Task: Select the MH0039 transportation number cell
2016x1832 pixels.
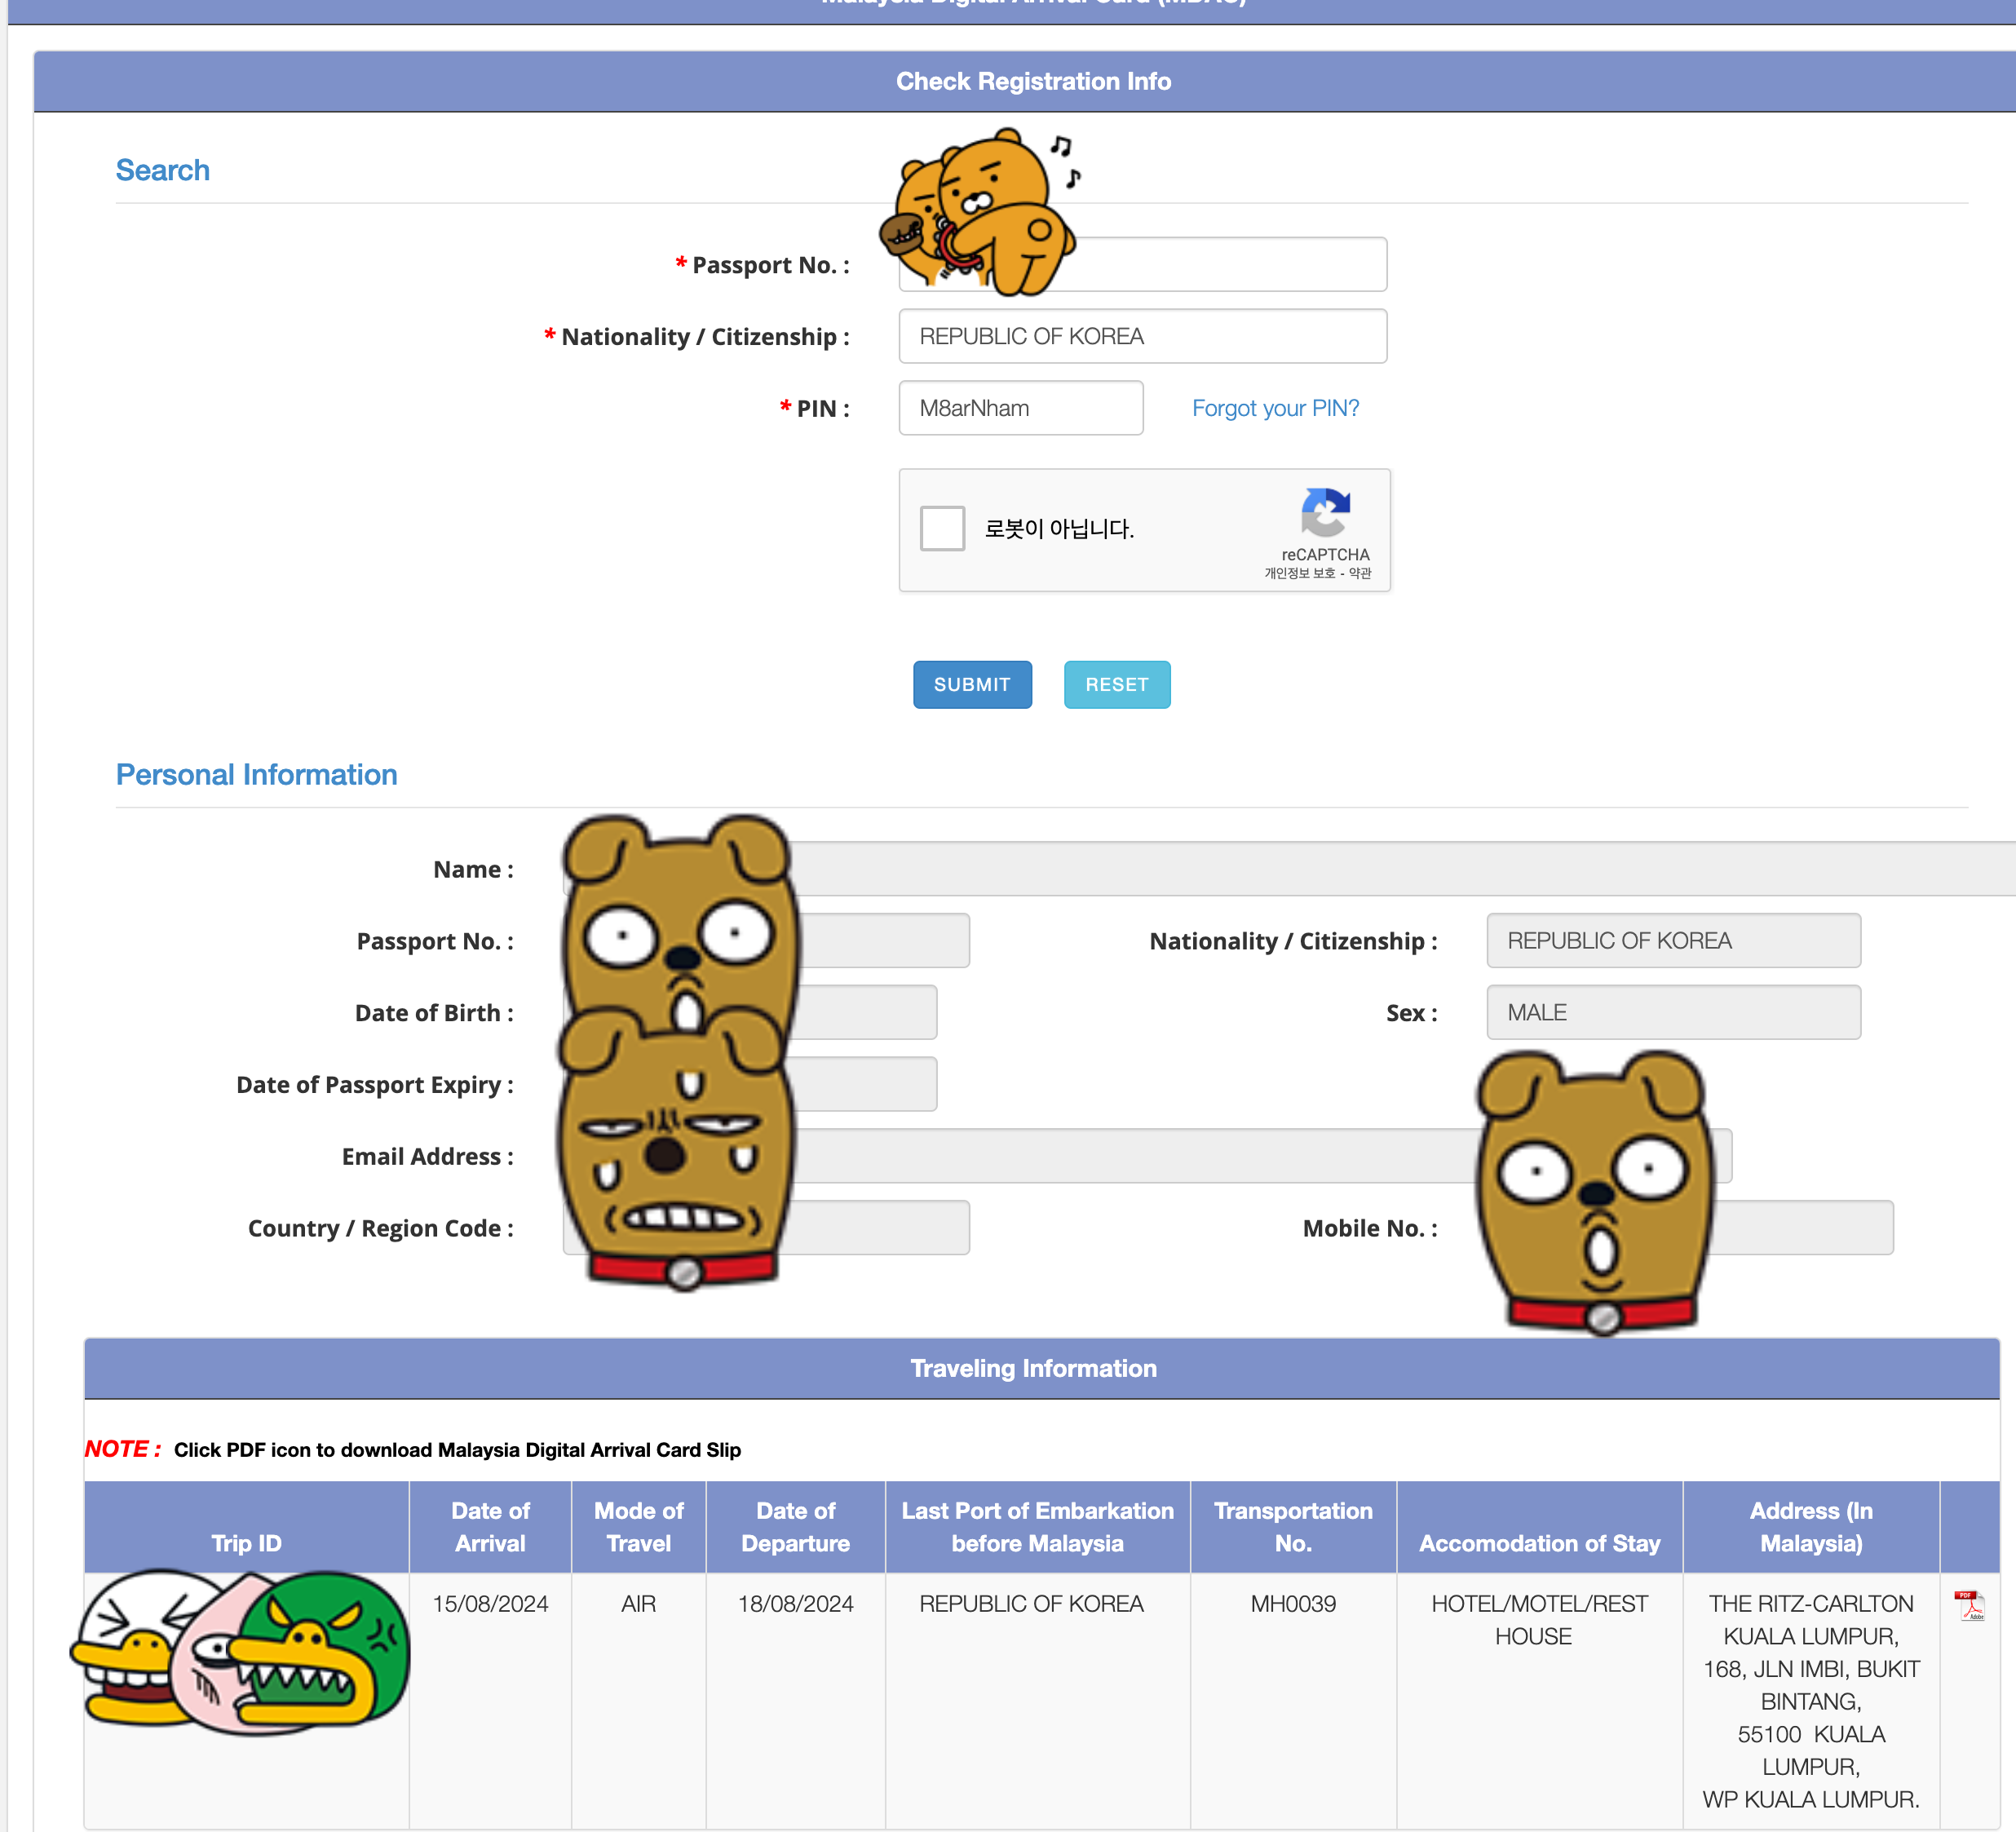Action: [x=1292, y=1604]
